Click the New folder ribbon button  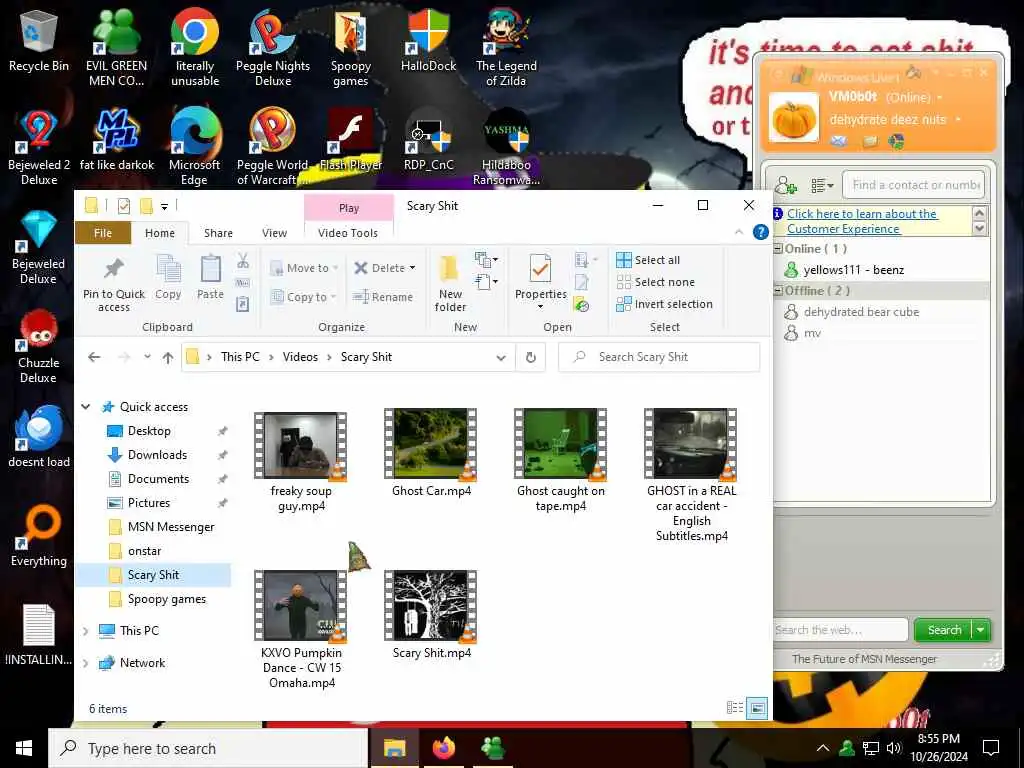point(450,285)
